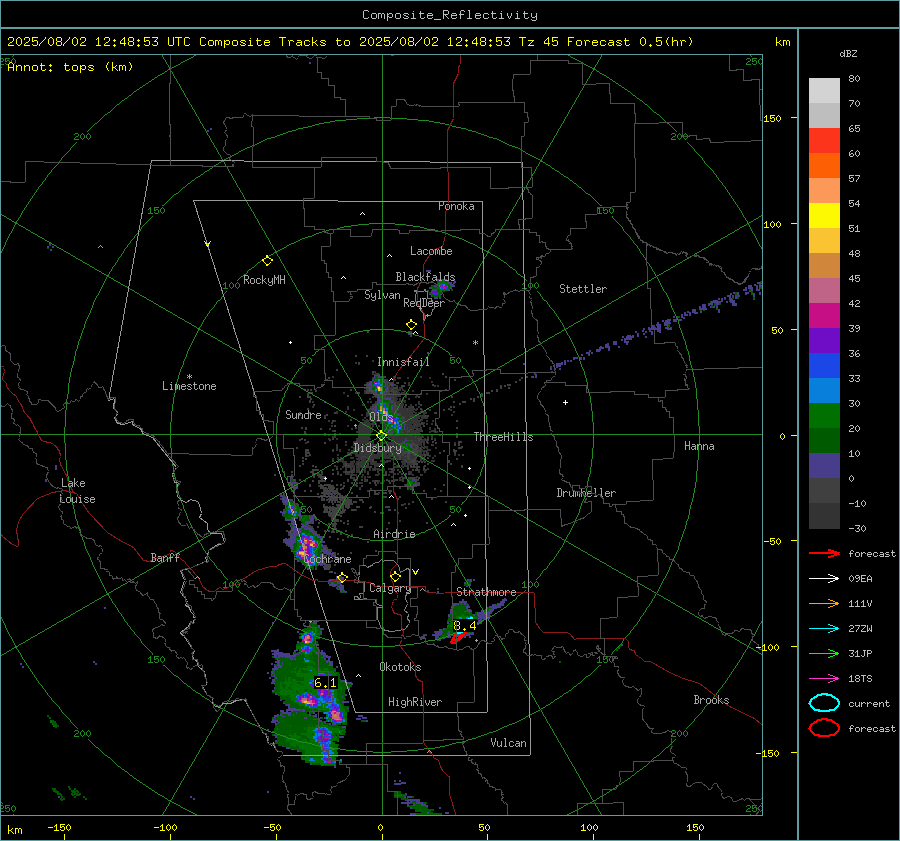
Task: Click the 6.1 storm top label
Action: coord(325,683)
